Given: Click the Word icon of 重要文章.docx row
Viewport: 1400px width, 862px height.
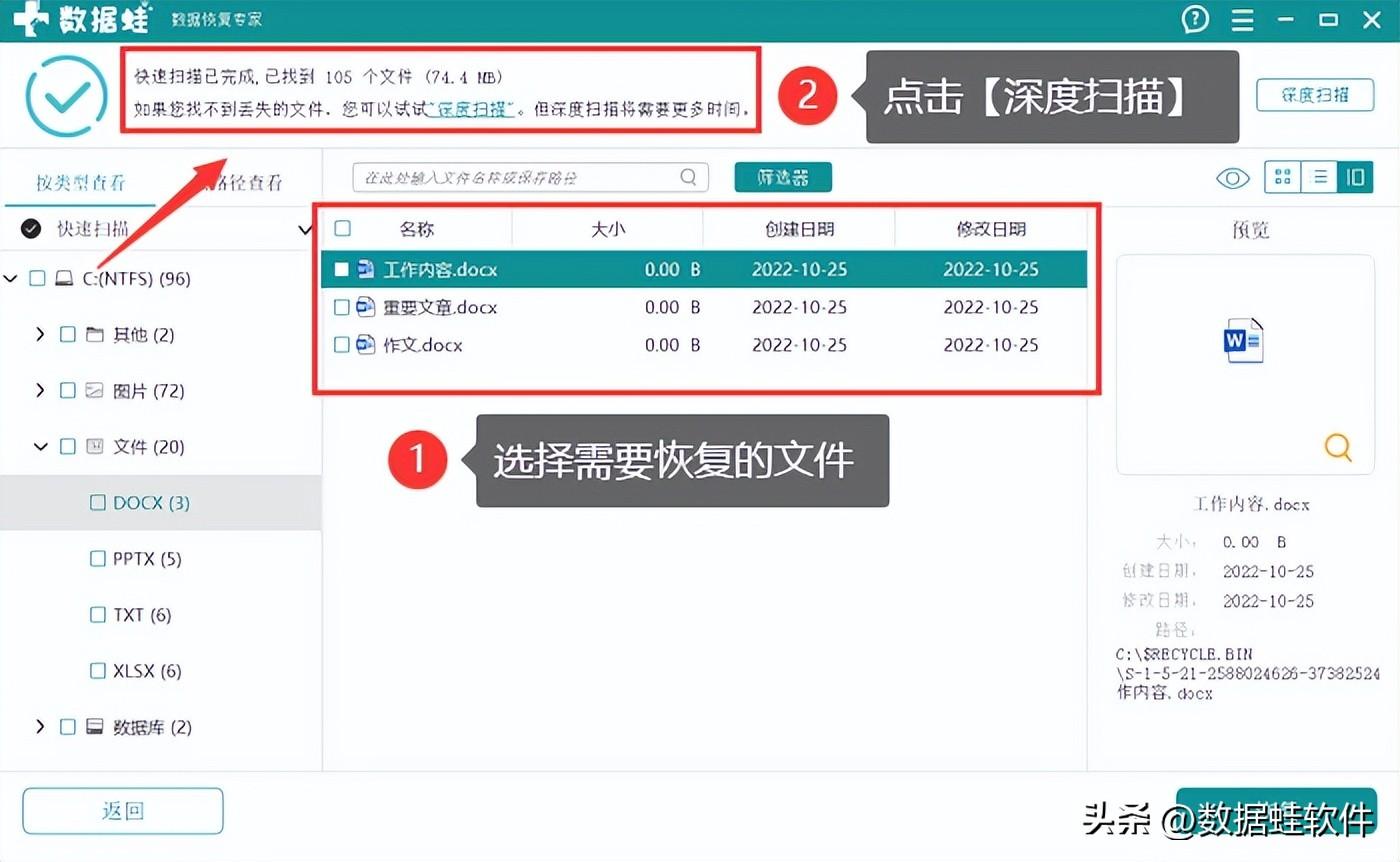Looking at the screenshot, I should 365,307.
